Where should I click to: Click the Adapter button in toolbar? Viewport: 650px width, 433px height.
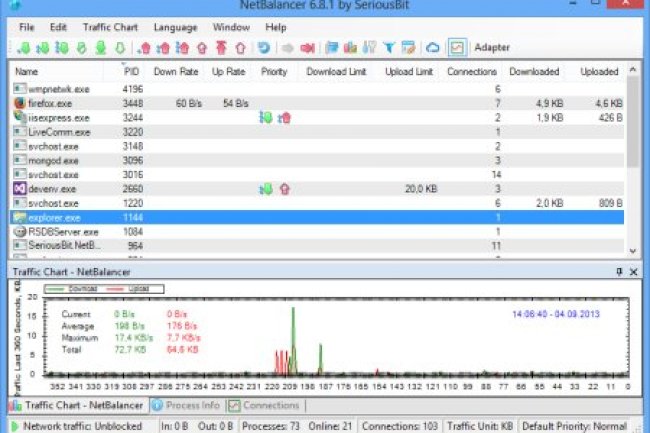(x=491, y=47)
